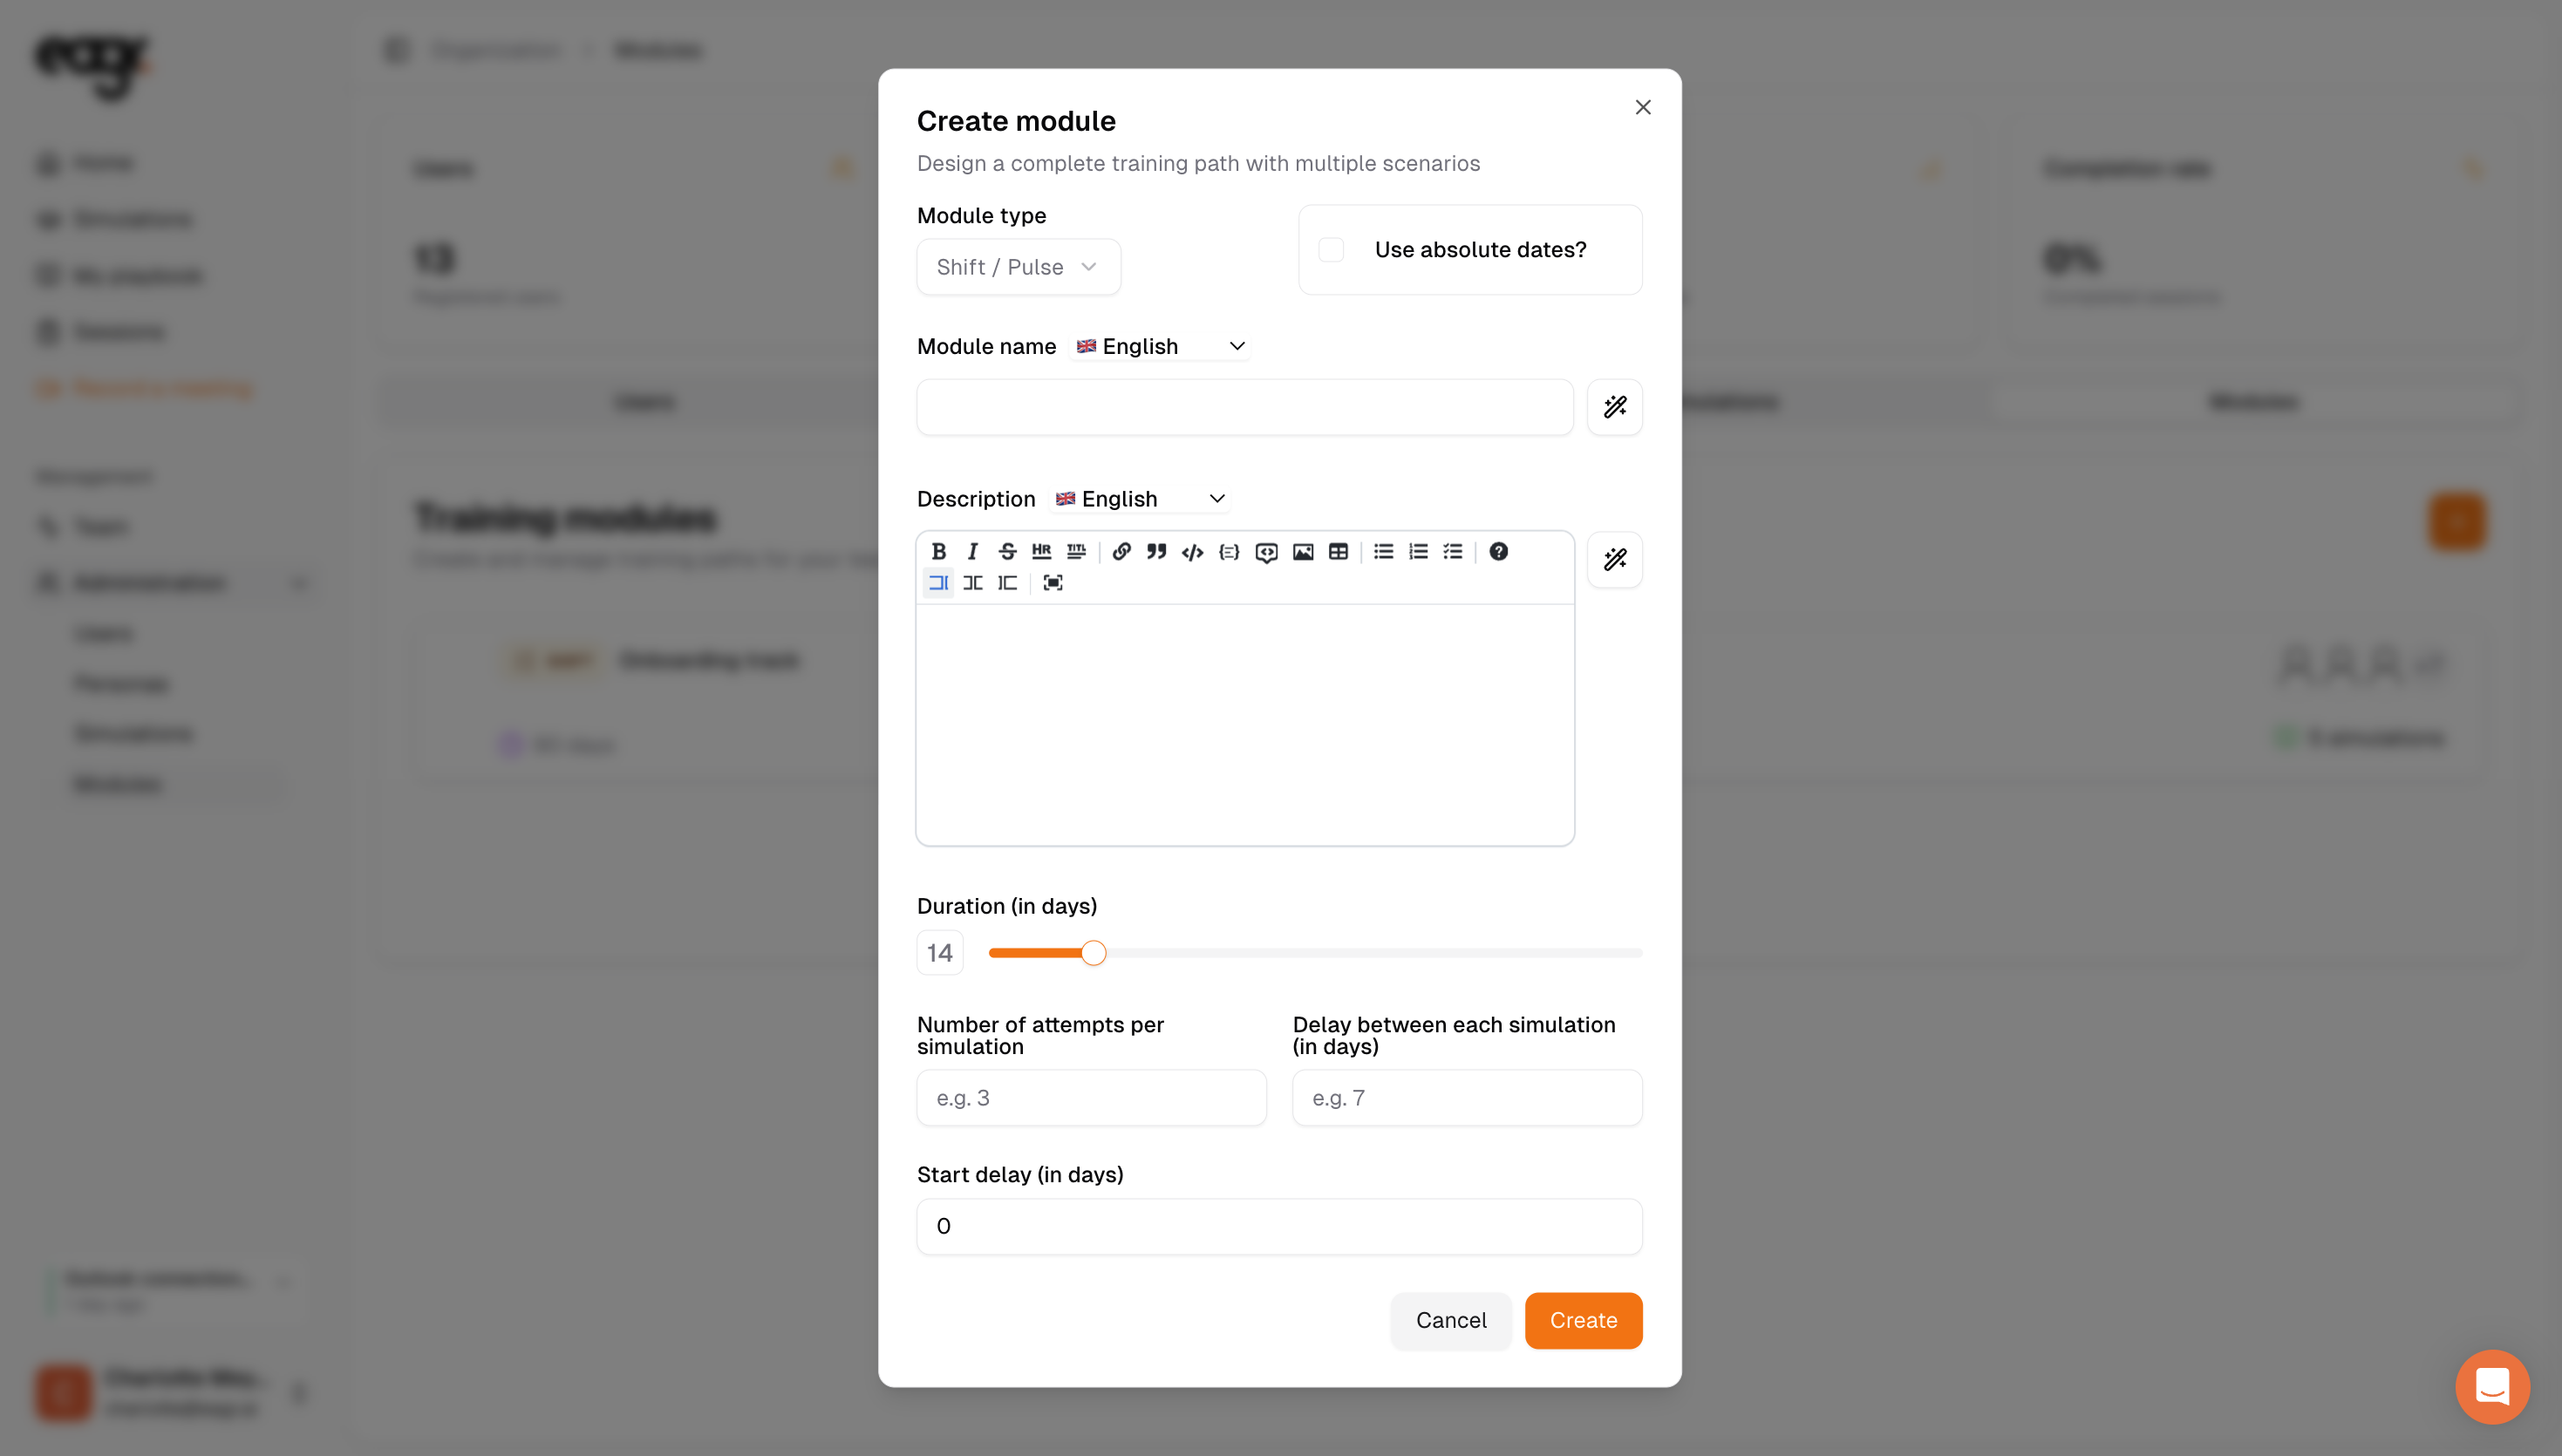Insert a table in the description

pos(1338,552)
